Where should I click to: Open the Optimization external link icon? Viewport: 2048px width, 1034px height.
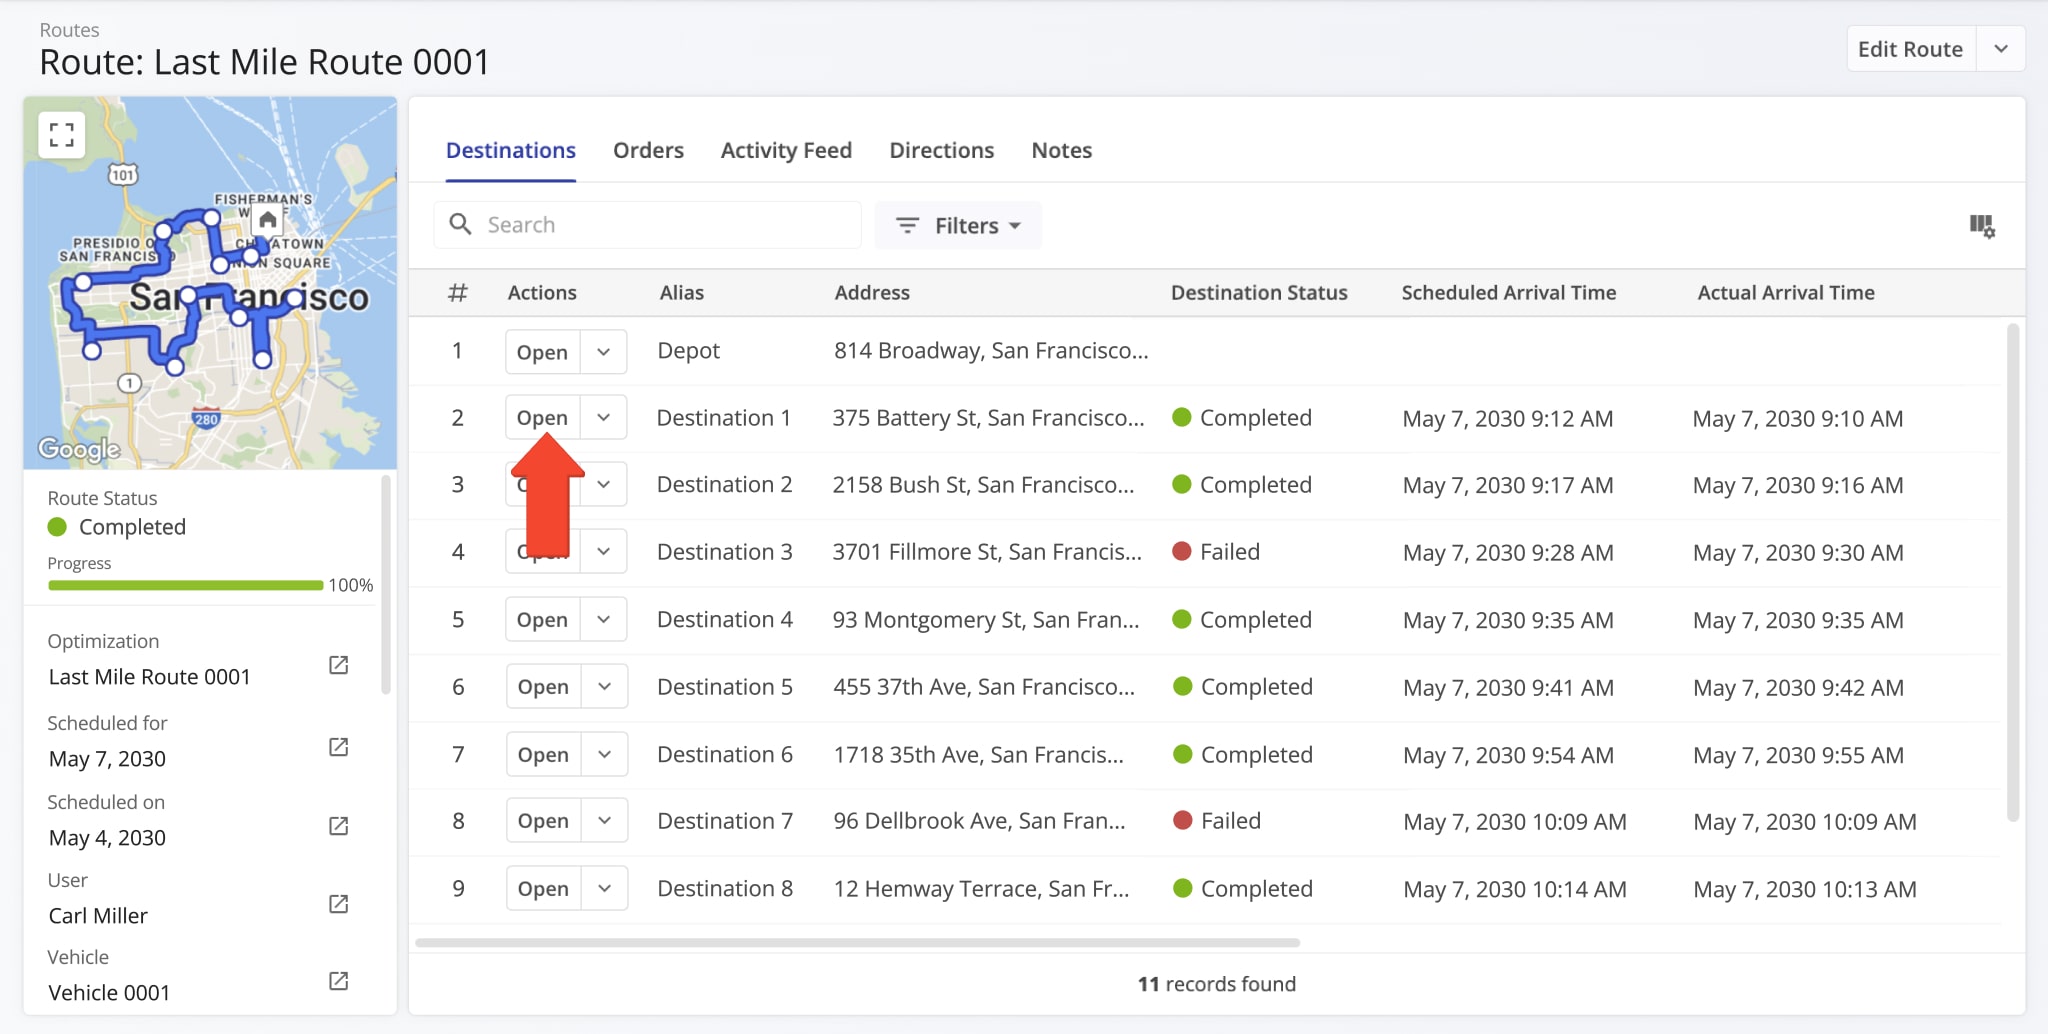tap(339, 666)
